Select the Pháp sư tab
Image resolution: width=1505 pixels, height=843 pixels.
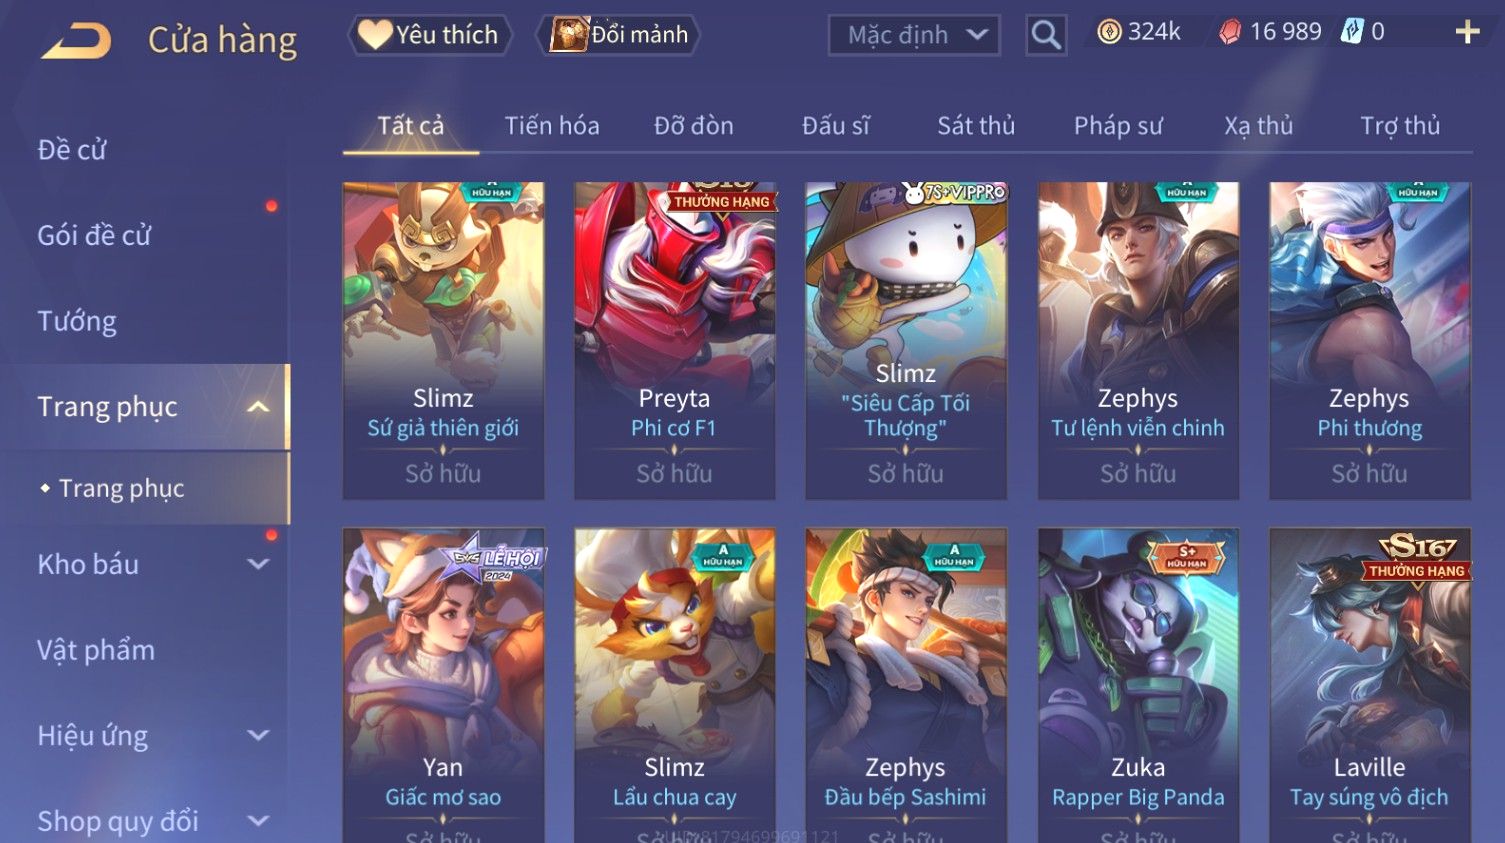[1118, 126]
